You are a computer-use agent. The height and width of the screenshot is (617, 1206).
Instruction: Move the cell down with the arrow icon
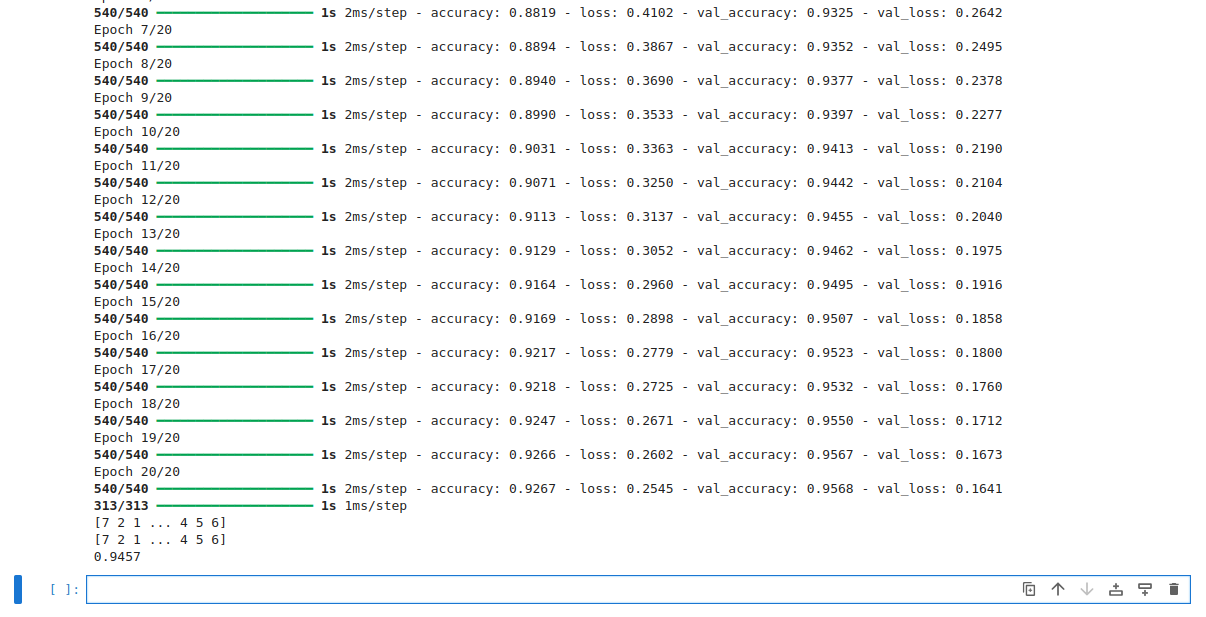point(1087,589)
